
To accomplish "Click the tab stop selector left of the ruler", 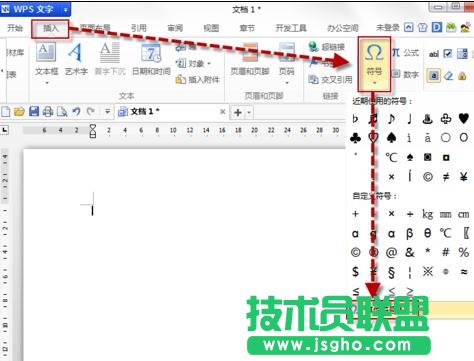I will (x=4, y=130).
